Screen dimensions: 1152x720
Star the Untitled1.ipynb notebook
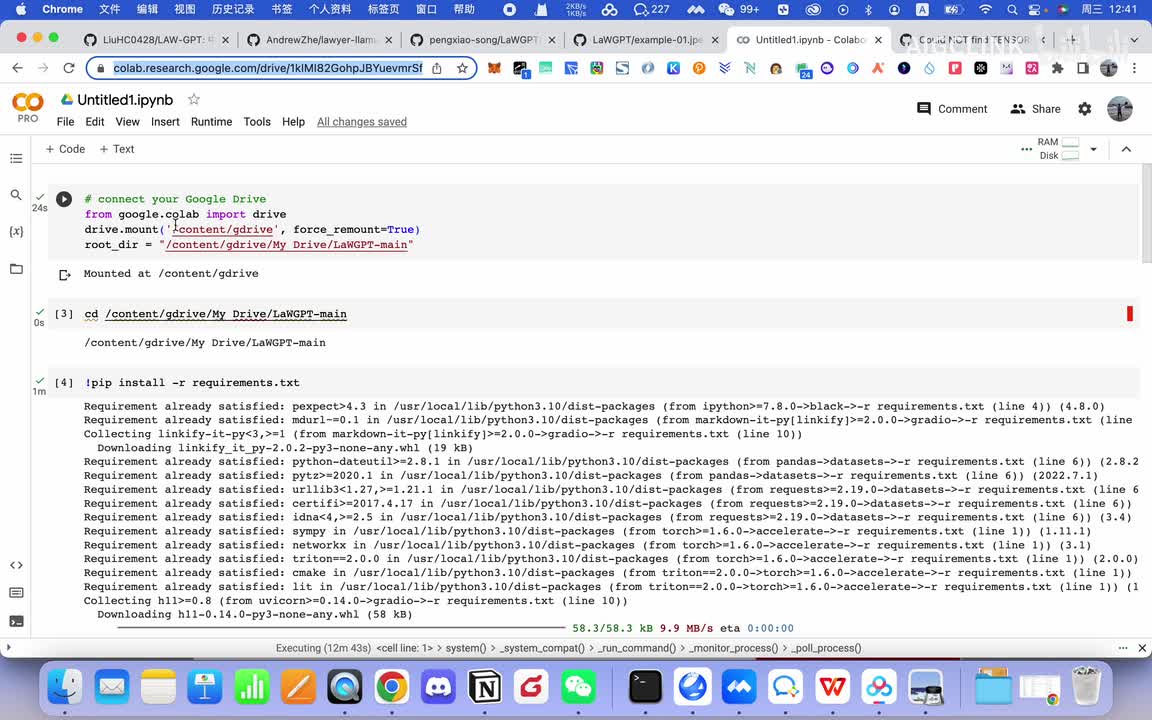tap(194, 100)
